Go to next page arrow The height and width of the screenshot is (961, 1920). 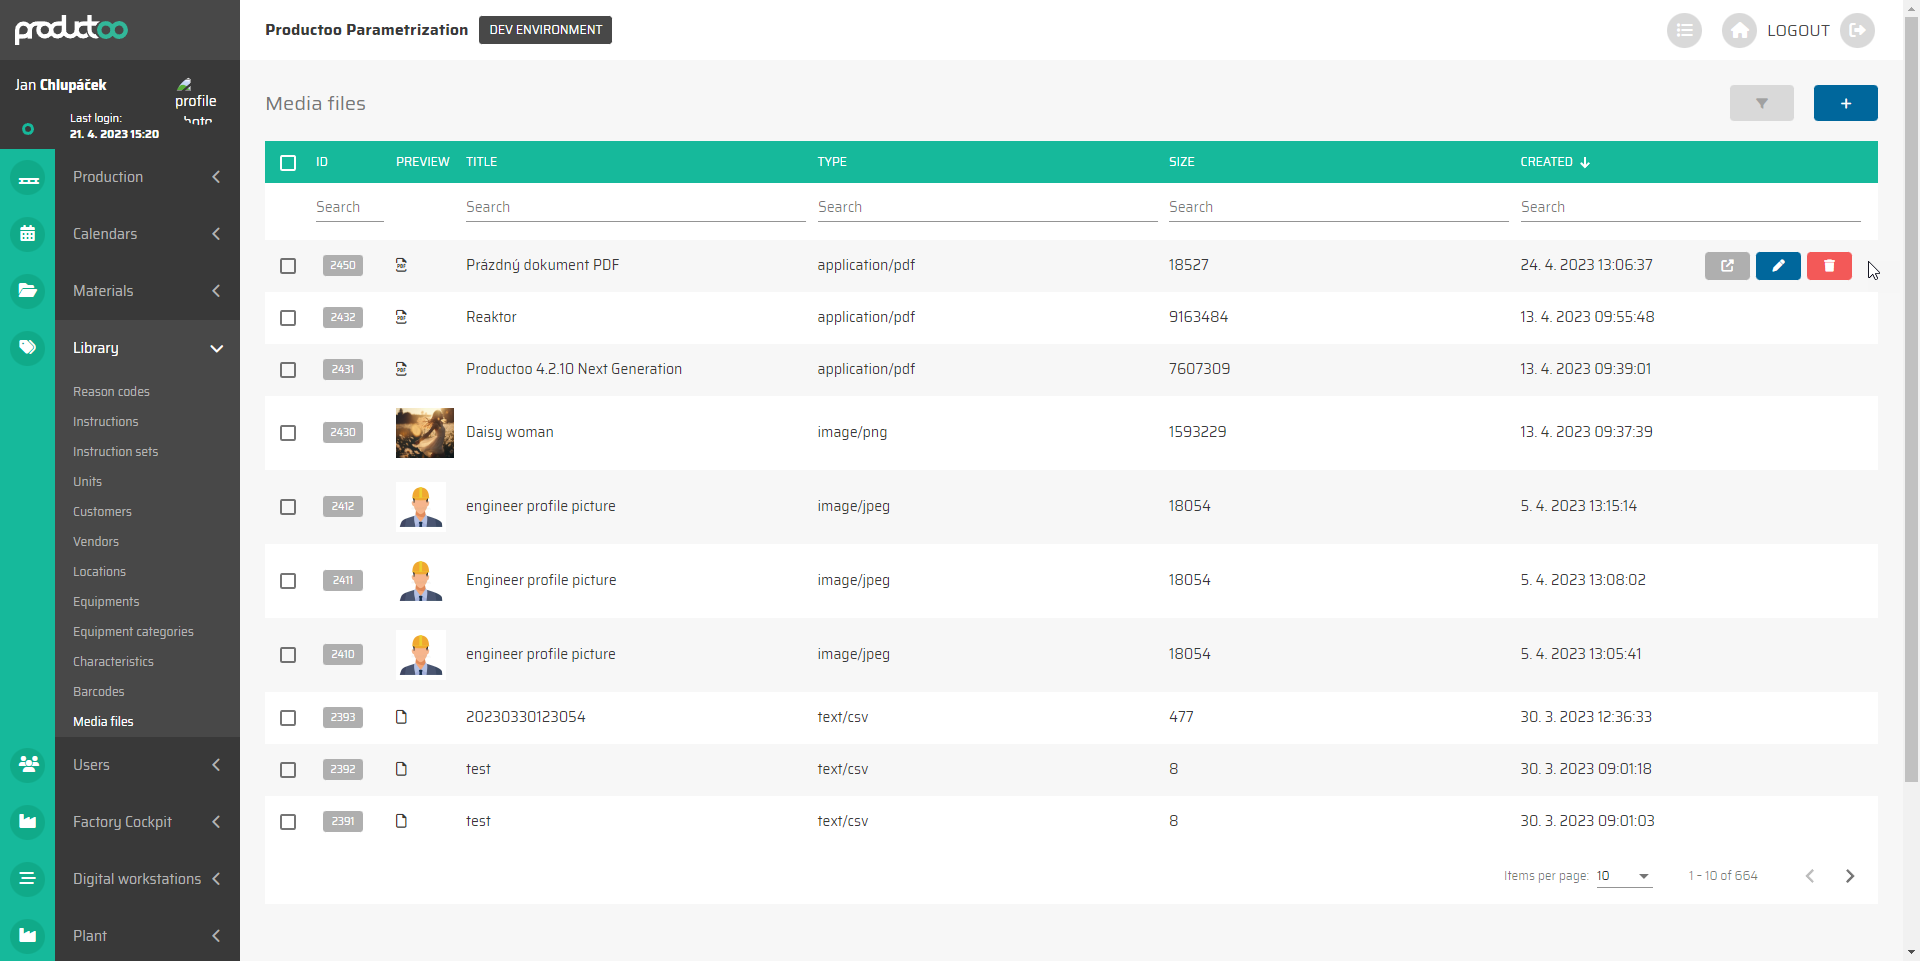point(1849,876)
